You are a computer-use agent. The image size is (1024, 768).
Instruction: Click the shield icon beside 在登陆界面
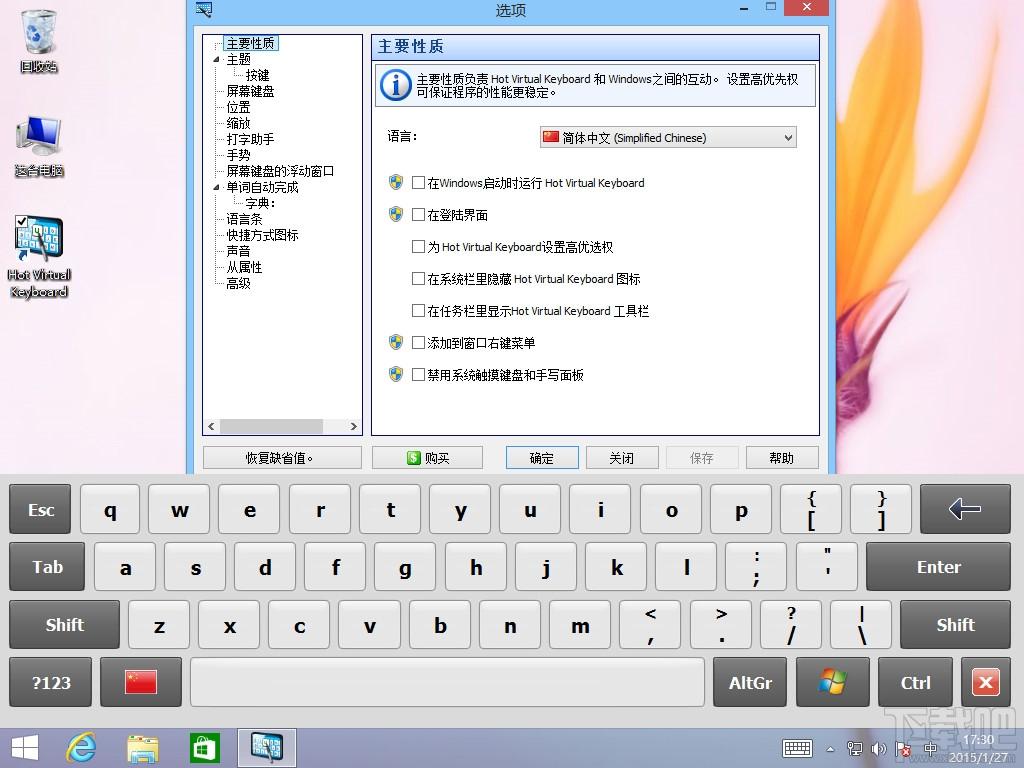click(396, 214)
